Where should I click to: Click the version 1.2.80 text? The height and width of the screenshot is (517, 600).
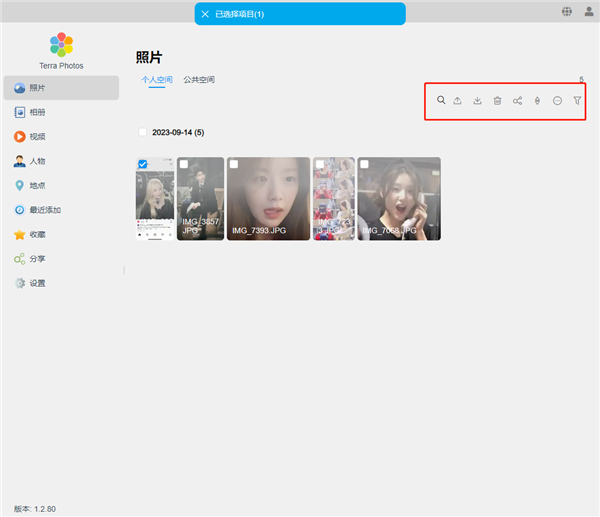(35, 509)
